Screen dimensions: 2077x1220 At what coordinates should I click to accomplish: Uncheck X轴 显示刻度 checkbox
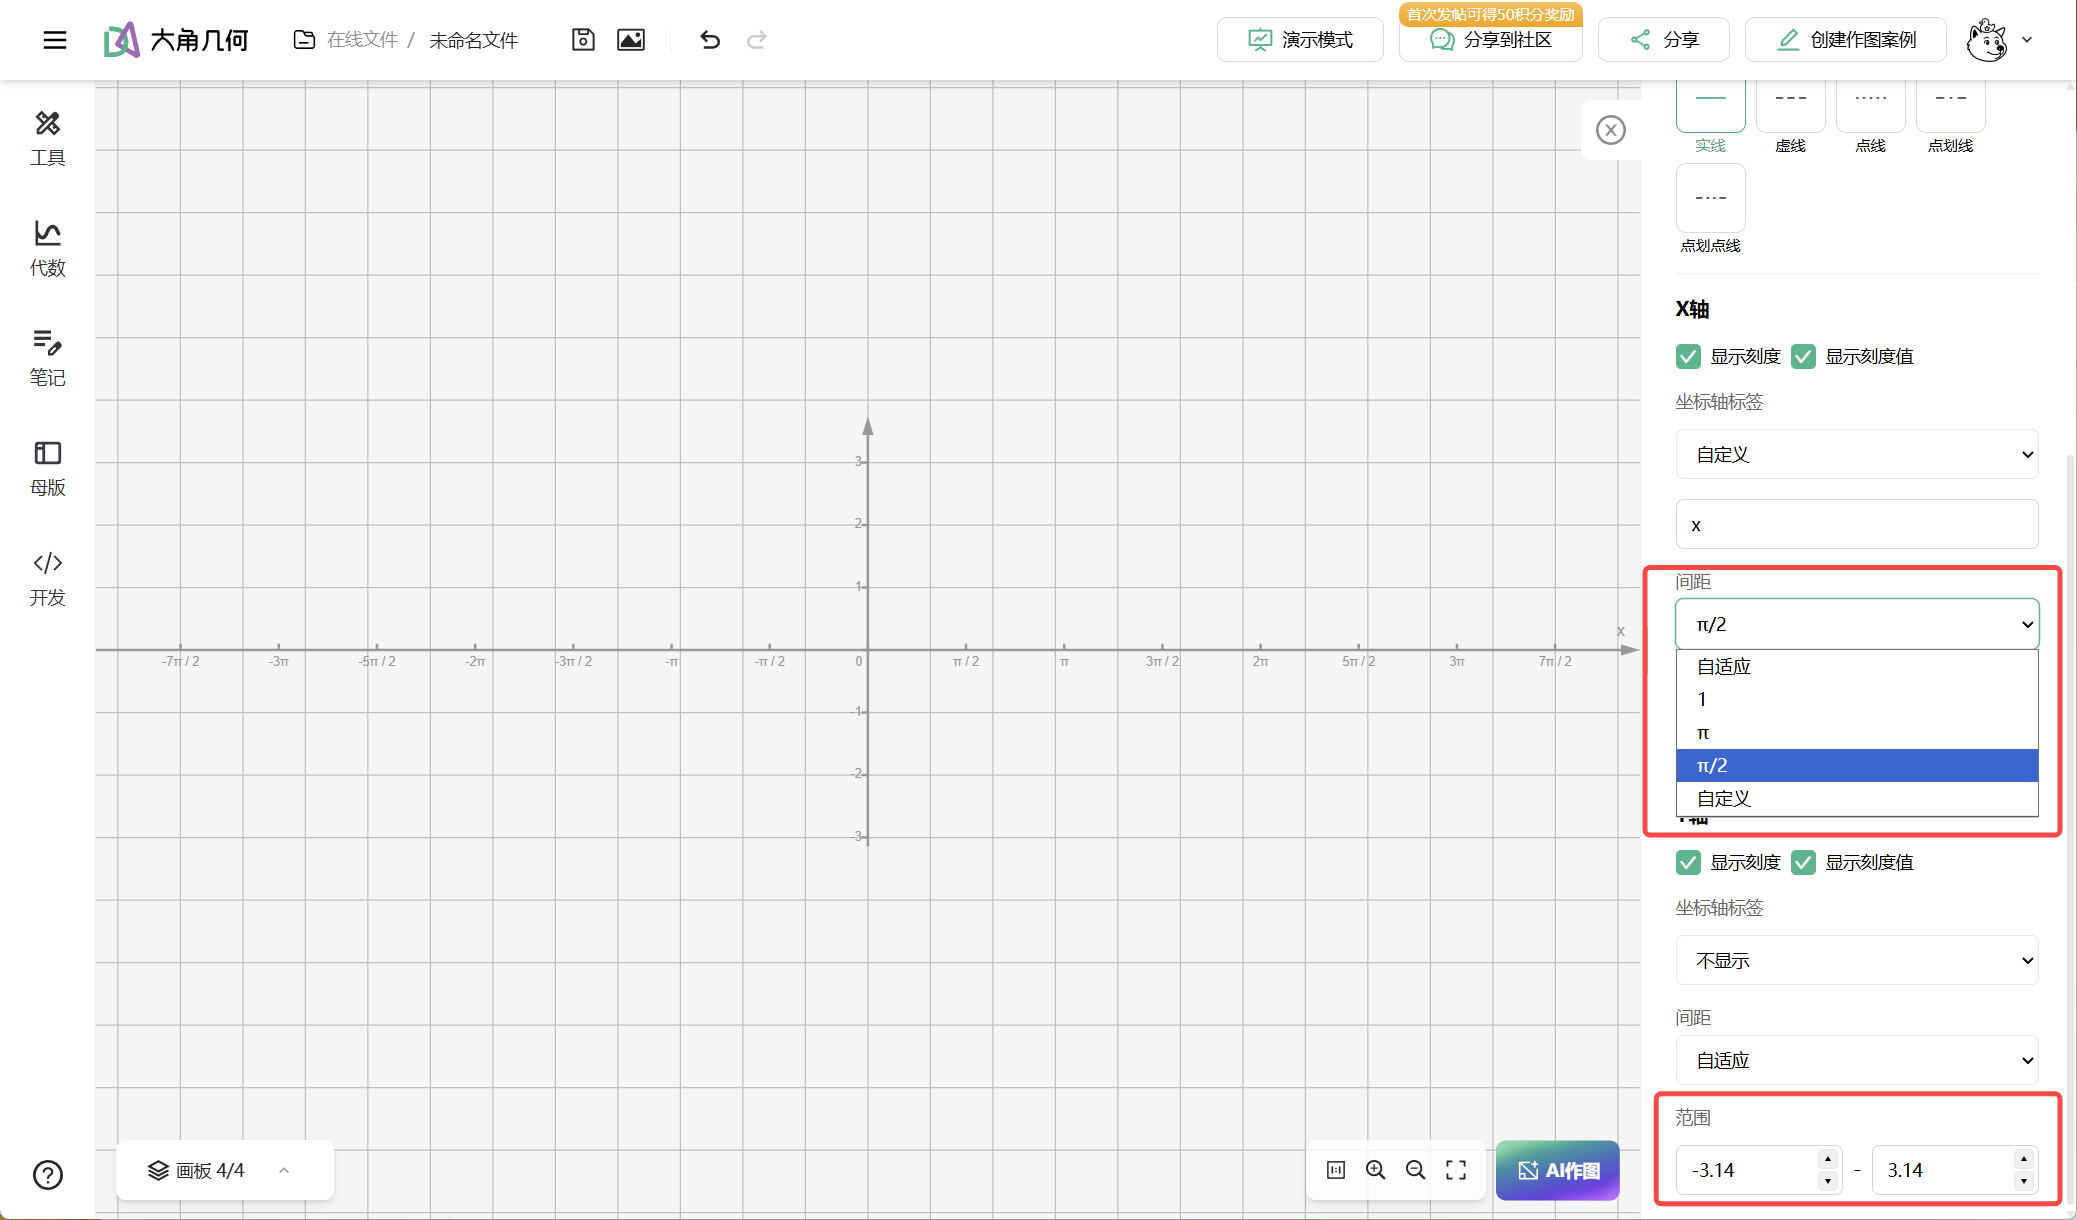pos(1688,357)
